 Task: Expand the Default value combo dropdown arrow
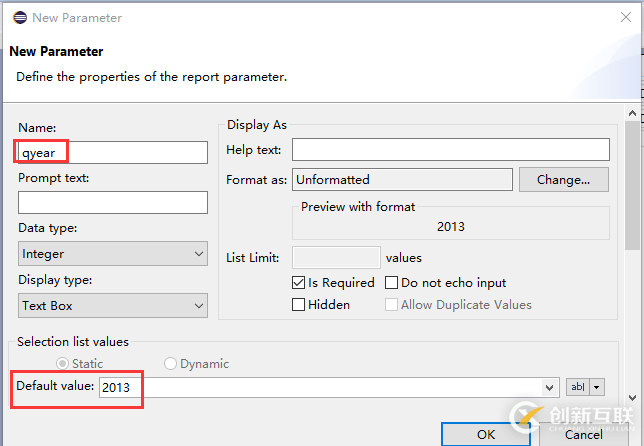(x=550, y=387)
